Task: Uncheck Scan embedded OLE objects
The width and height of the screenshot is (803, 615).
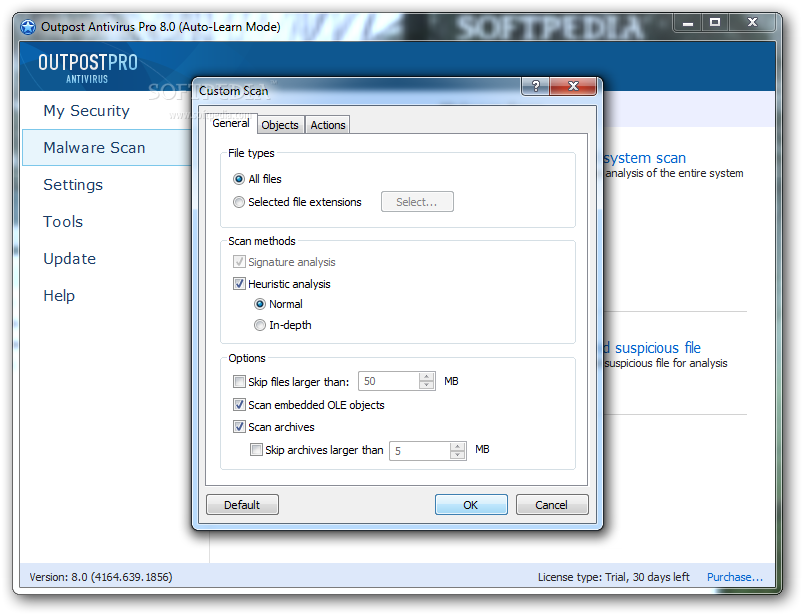Action: [239, 405]
